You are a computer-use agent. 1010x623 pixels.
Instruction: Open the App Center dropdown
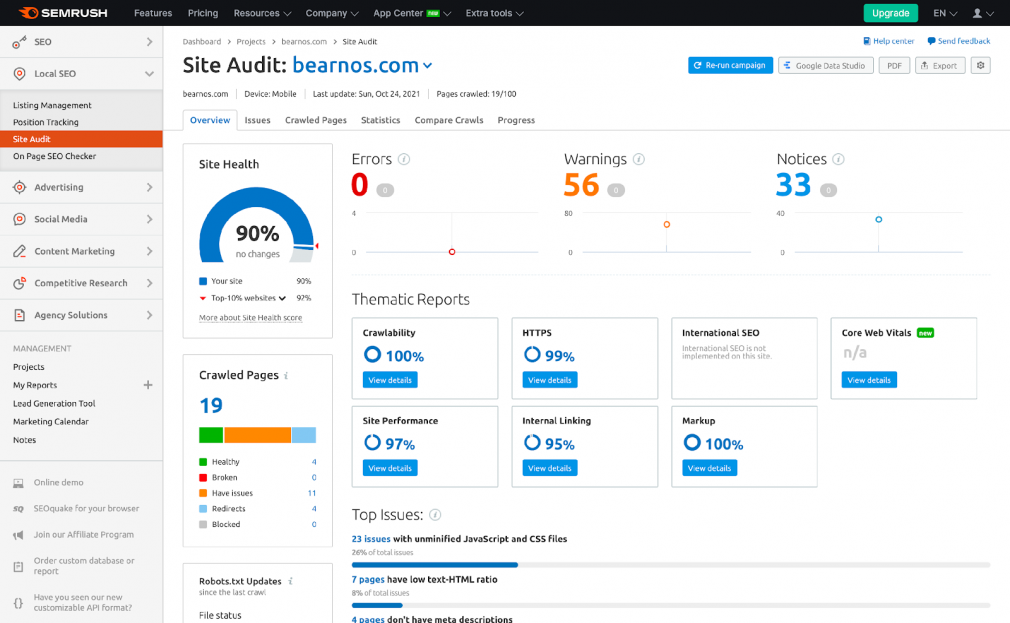[412, 13]
